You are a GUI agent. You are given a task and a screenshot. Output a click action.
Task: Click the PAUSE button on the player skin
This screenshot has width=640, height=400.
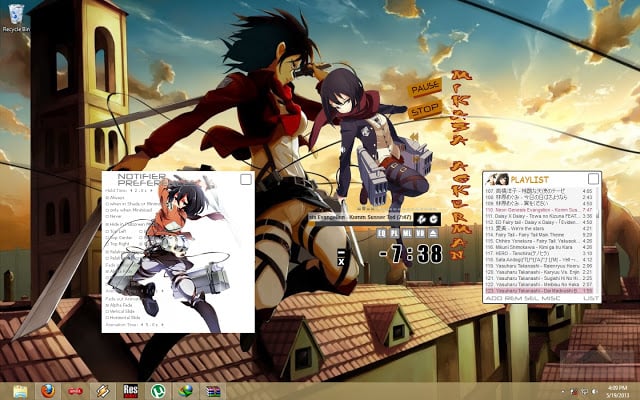425,87
